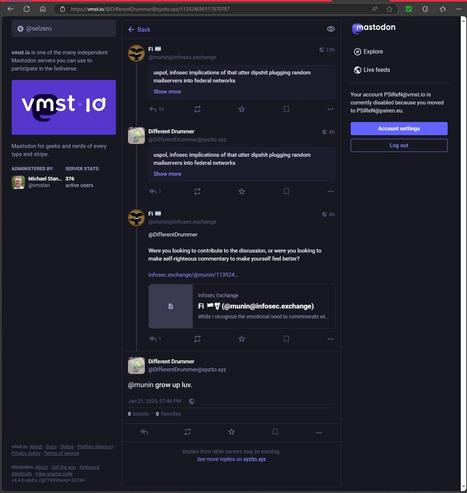
Task: Toggle content warnings with eye icon
Action: (331, 29)
